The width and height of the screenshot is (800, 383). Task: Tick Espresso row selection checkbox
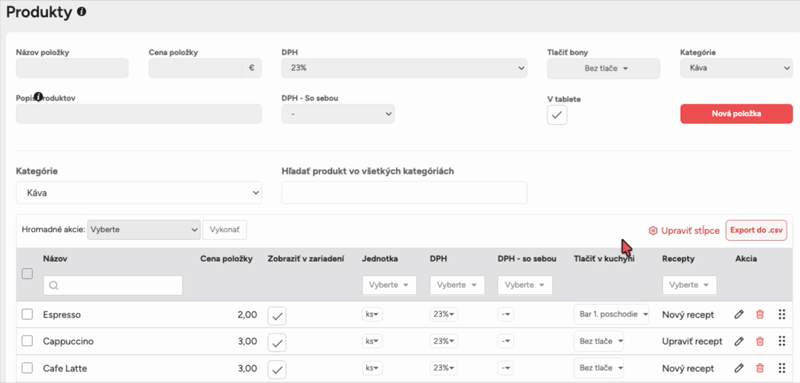27,314
